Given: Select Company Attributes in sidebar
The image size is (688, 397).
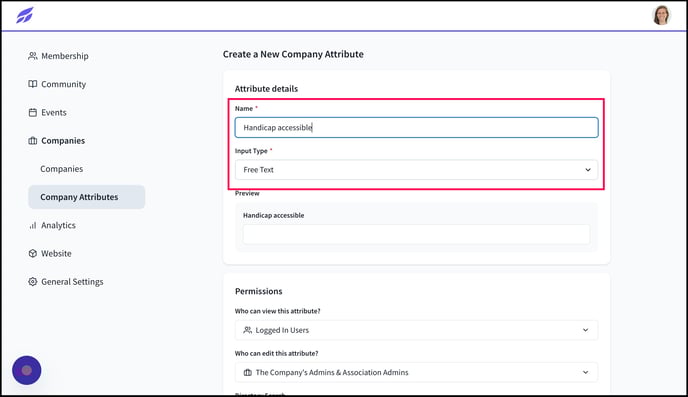Looking at the screenshot, I should click(x=86, y=197).
